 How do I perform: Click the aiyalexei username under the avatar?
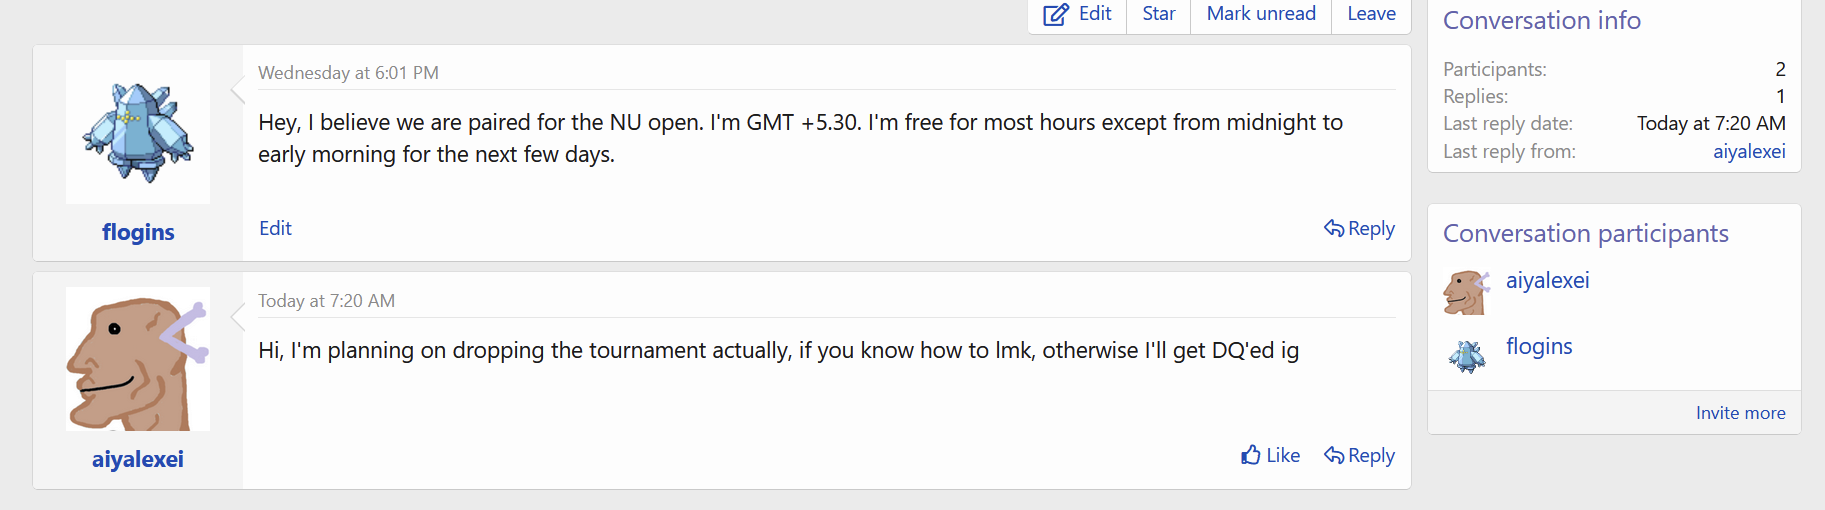138,459
